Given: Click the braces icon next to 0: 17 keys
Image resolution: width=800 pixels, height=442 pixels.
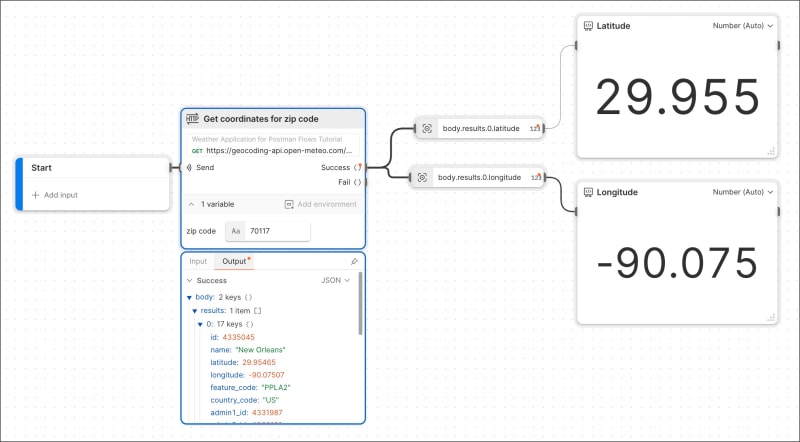Looking at the screenshot, I should [249, 324].
